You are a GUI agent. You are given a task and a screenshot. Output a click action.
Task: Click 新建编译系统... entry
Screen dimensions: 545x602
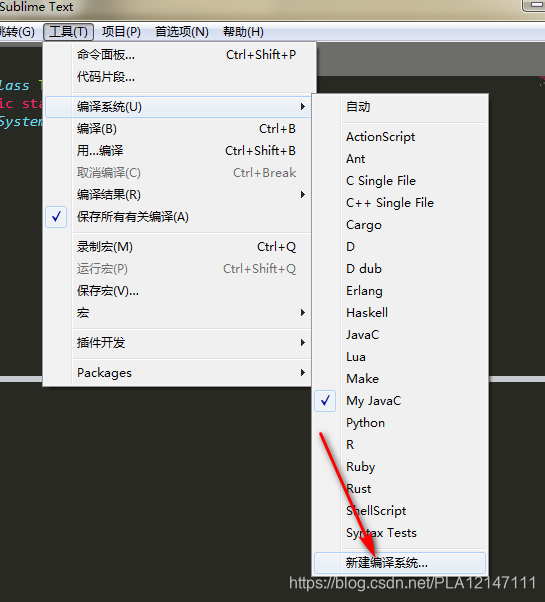pyautogui.click(x=400, y=563)
